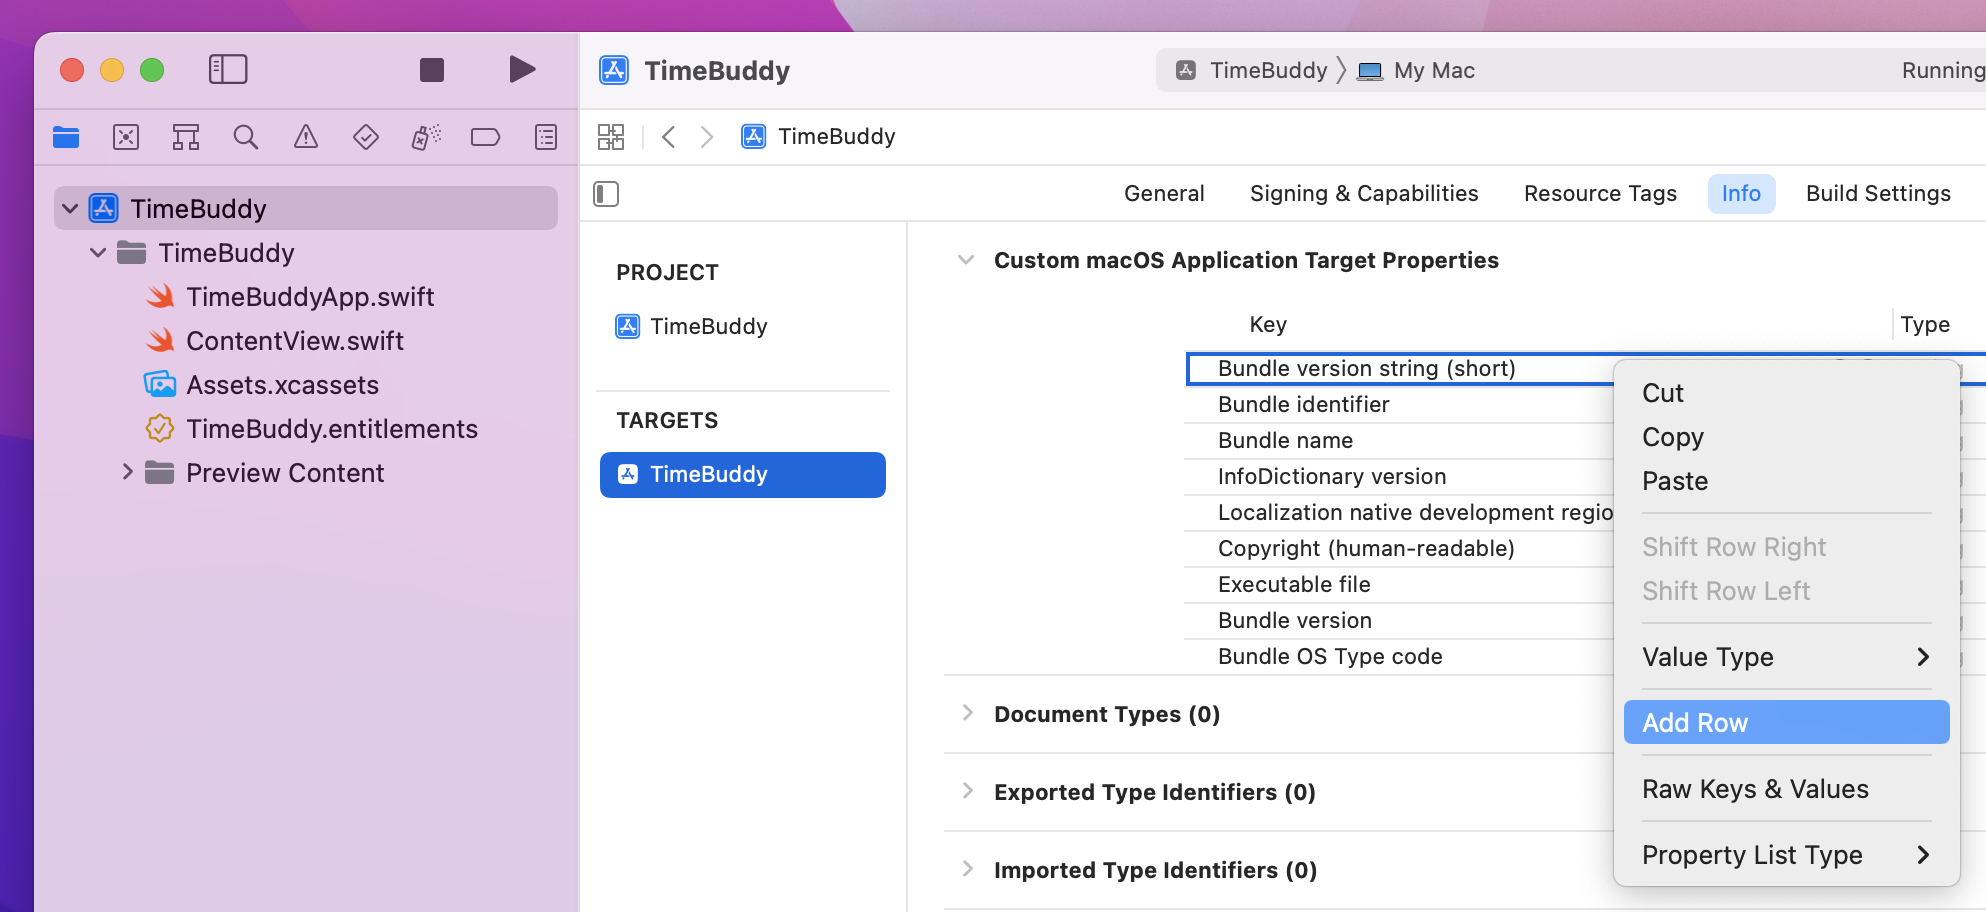Switch to the Signing & Capabilities tab
This screenshot has height=912, width=1986.
click(x=1364, y=193)
